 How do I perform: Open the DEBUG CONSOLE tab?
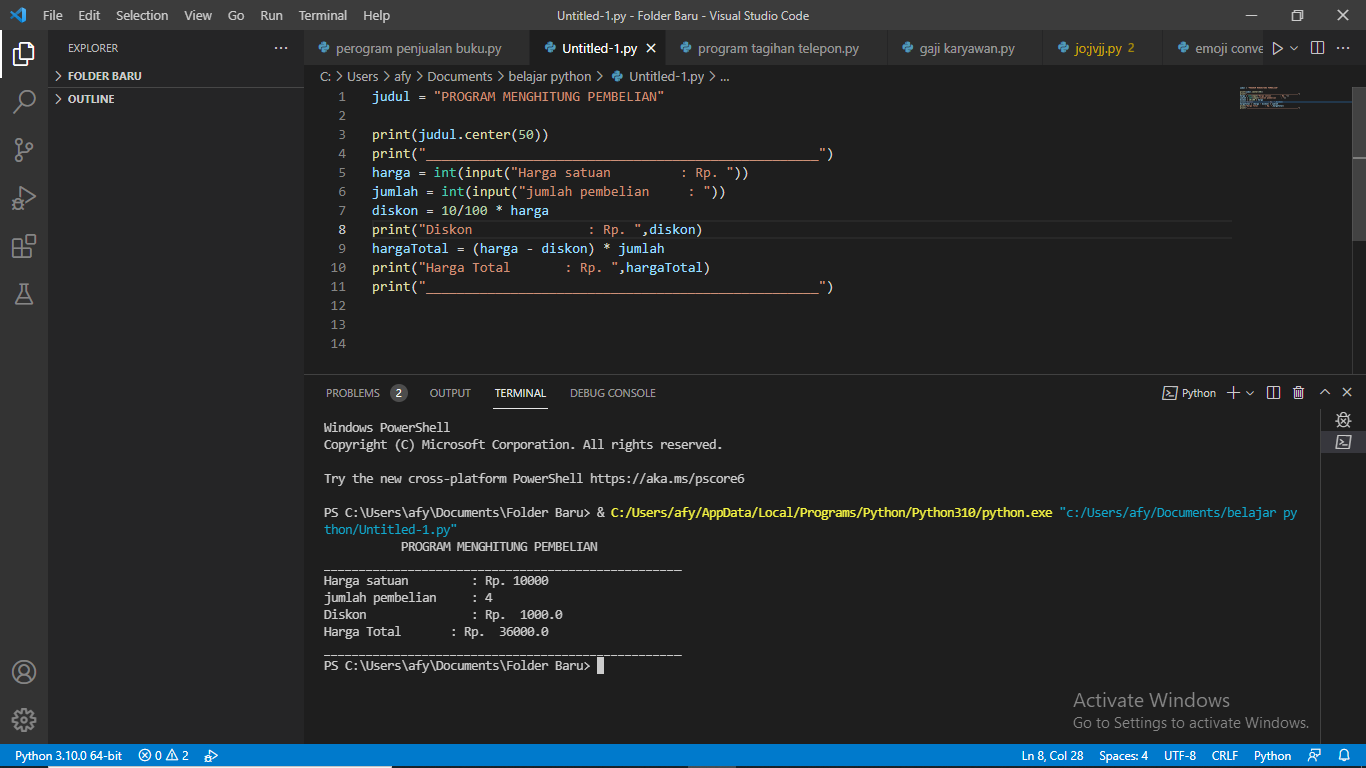(x=613, y=393)
